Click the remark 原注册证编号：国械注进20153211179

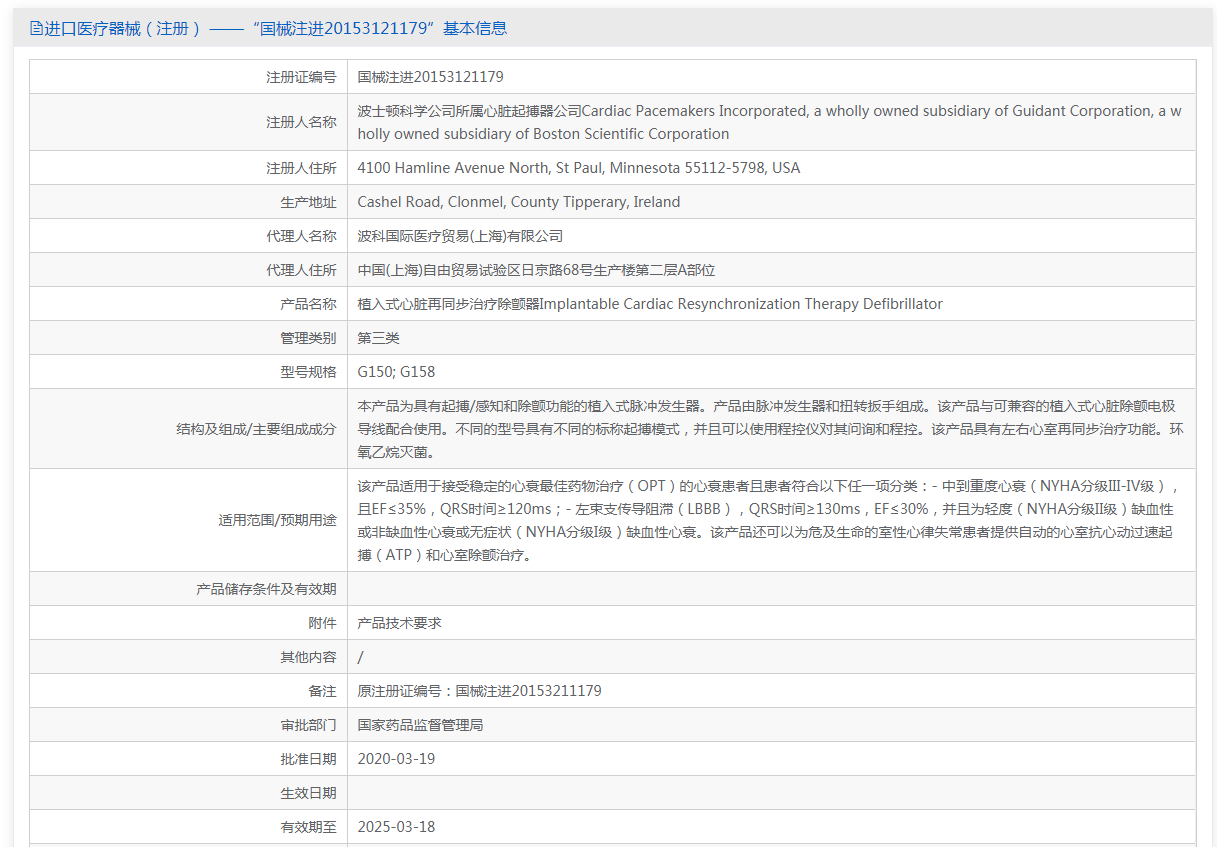(480, 691)
